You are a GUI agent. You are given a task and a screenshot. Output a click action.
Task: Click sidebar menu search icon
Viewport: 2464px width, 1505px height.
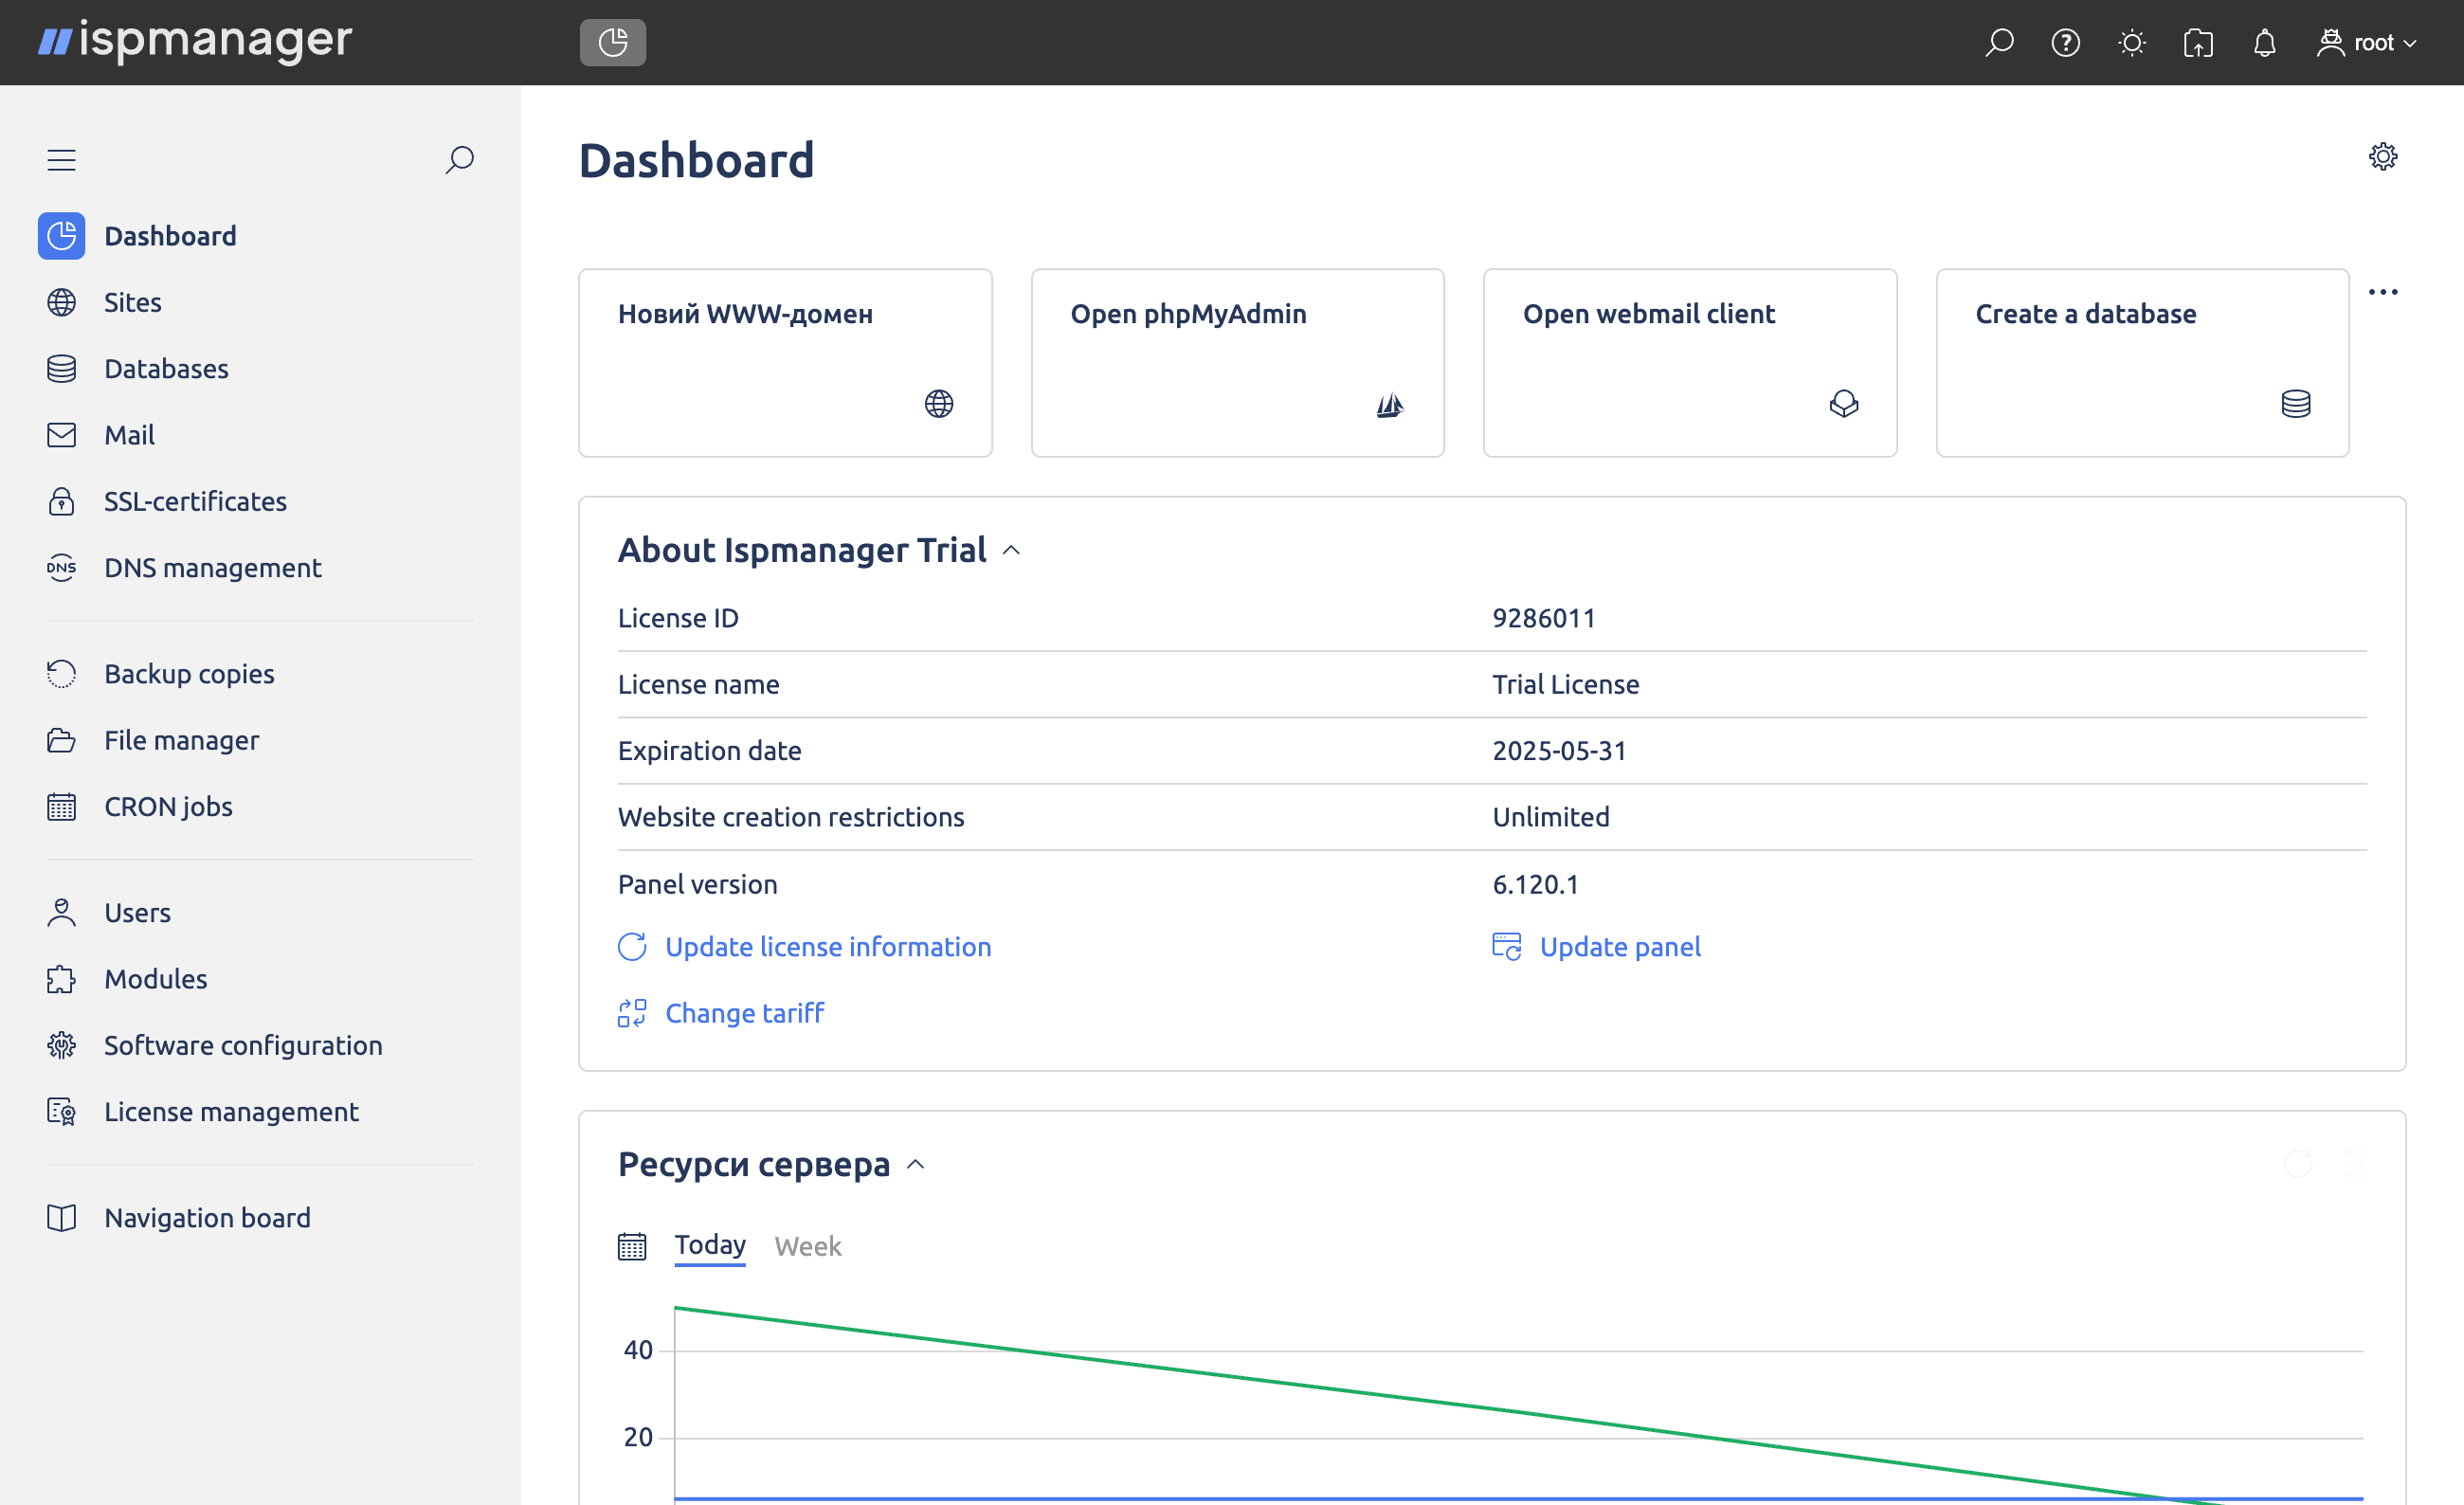pos(459,160)
